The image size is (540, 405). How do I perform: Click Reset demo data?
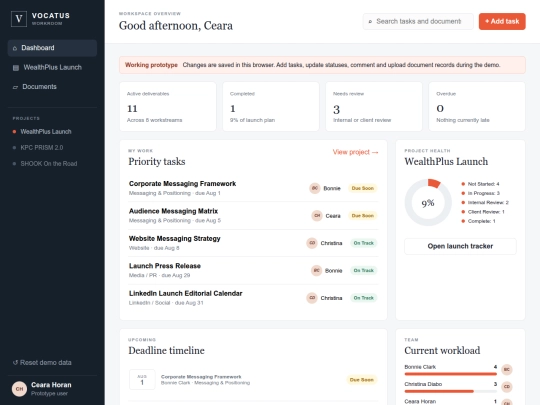click(x=42, y=362)
